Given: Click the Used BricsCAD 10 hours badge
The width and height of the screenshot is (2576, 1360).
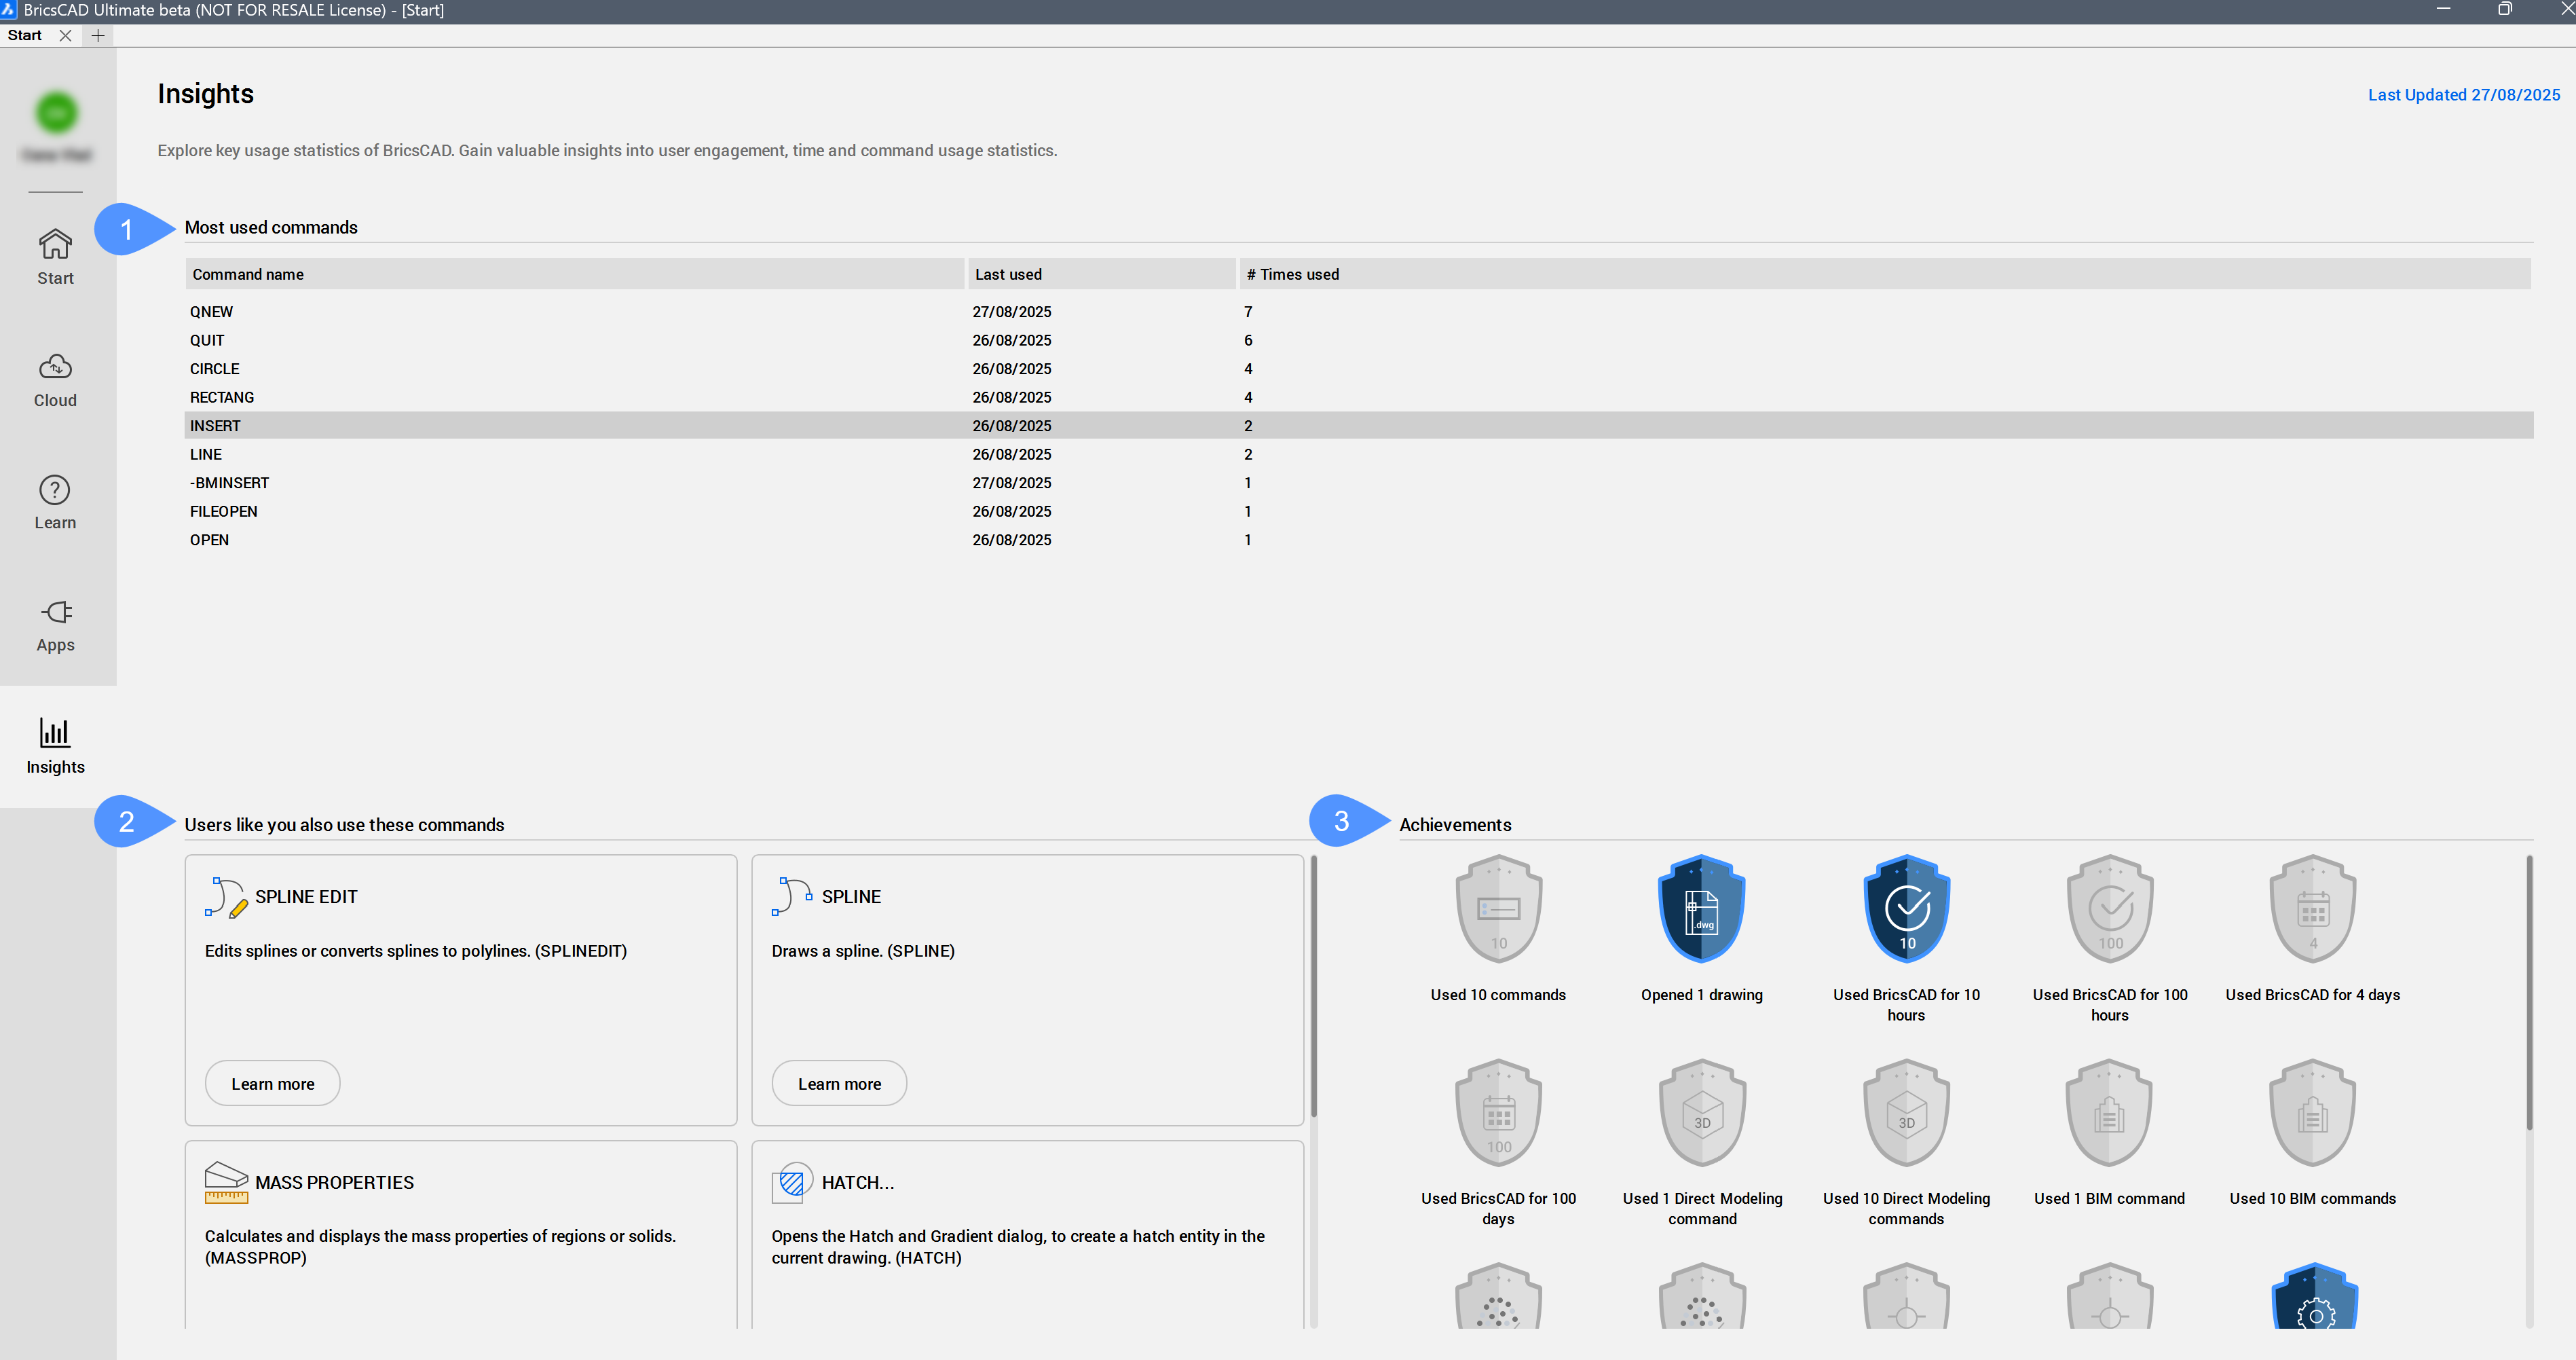Looking at the screenshot, I should click(1906, 909).
